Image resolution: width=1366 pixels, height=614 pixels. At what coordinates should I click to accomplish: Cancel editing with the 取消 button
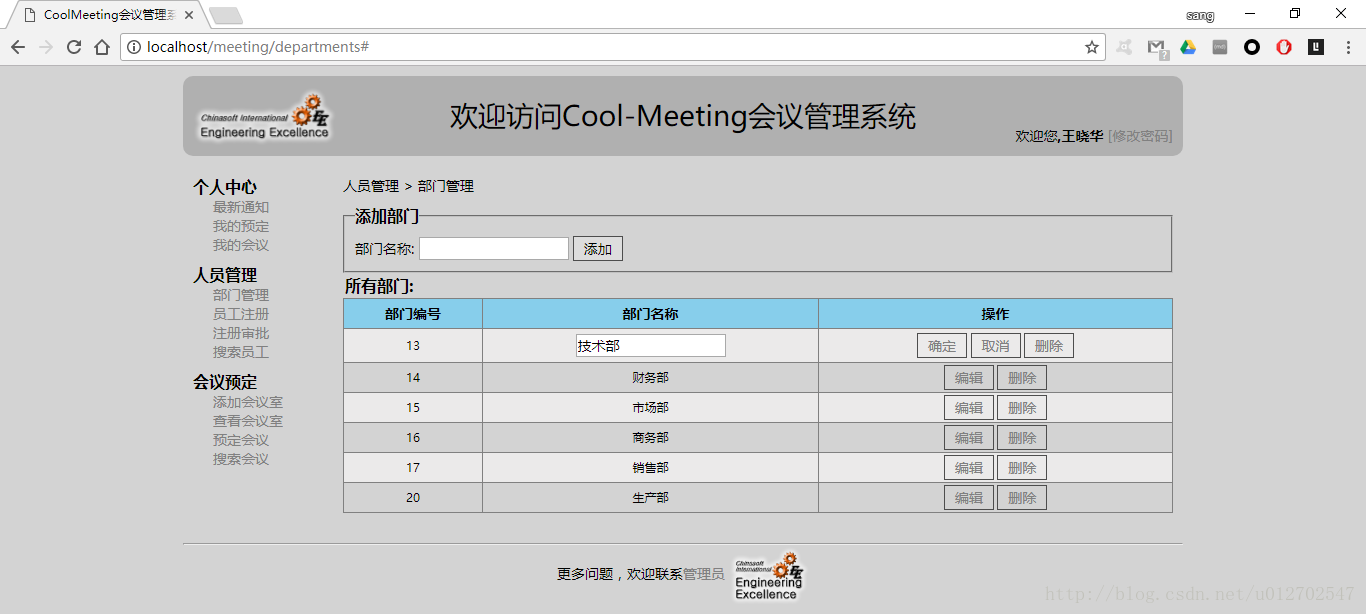coord(995,346)
